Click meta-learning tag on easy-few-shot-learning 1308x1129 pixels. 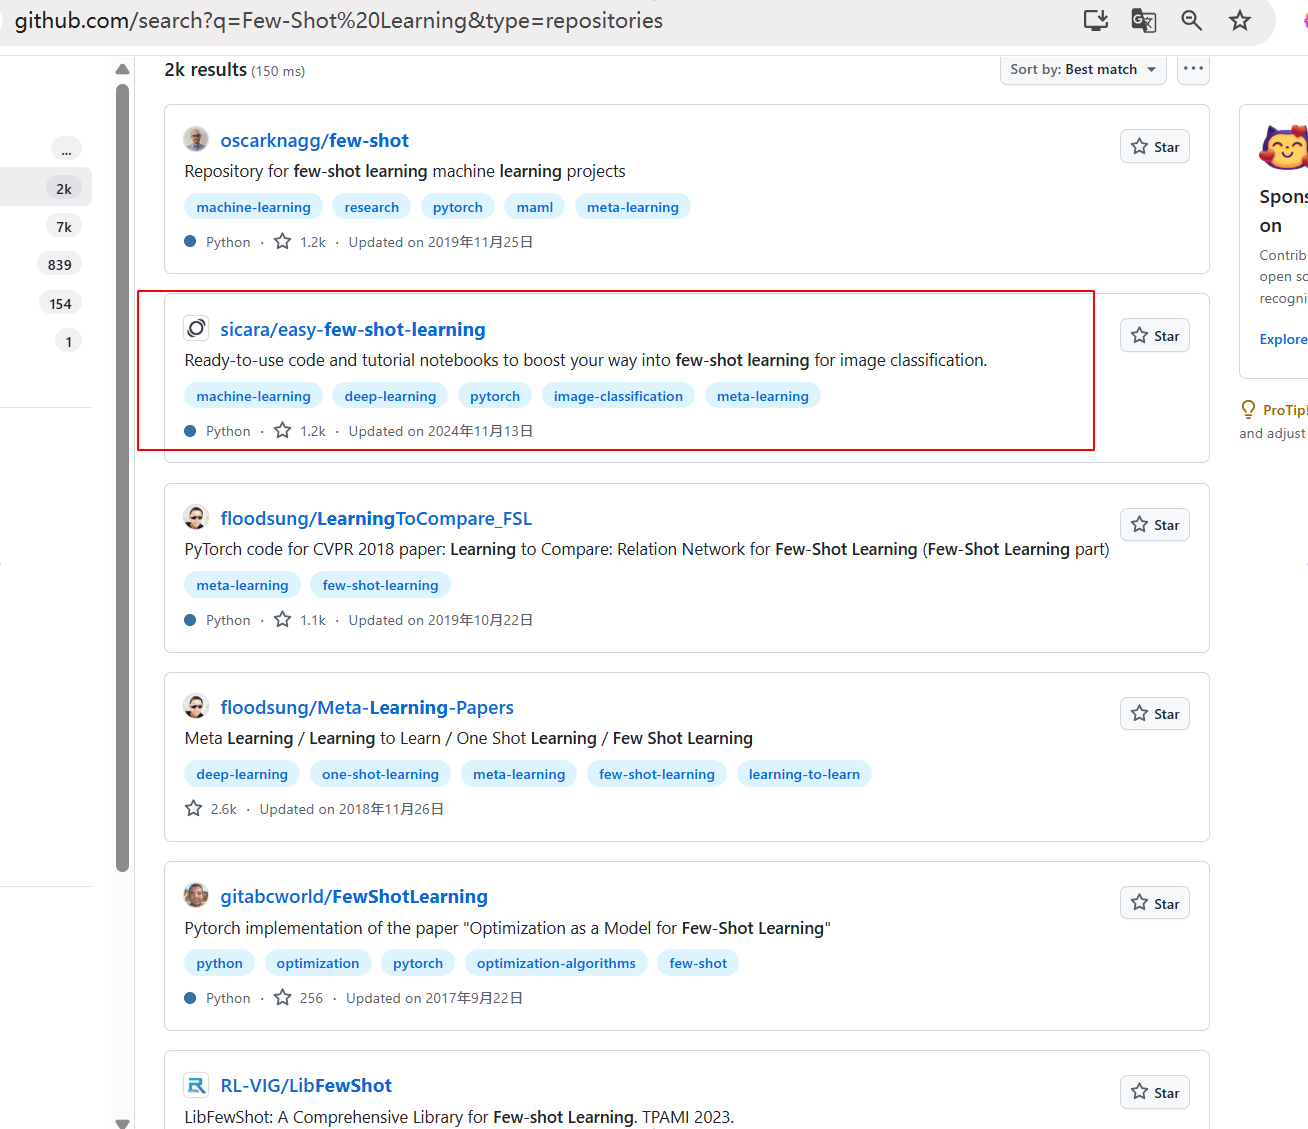coord(762,396)
